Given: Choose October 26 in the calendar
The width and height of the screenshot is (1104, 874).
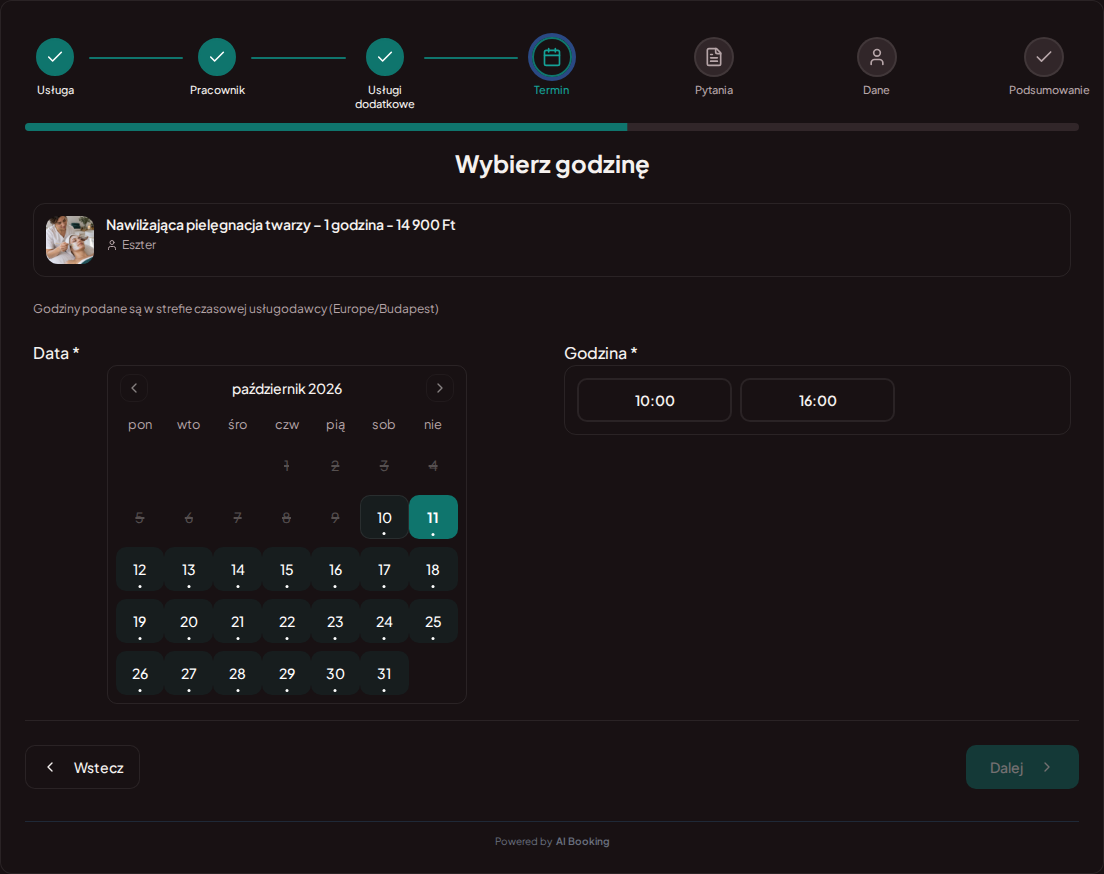Looking at the screenshot, I should (139, 674).
